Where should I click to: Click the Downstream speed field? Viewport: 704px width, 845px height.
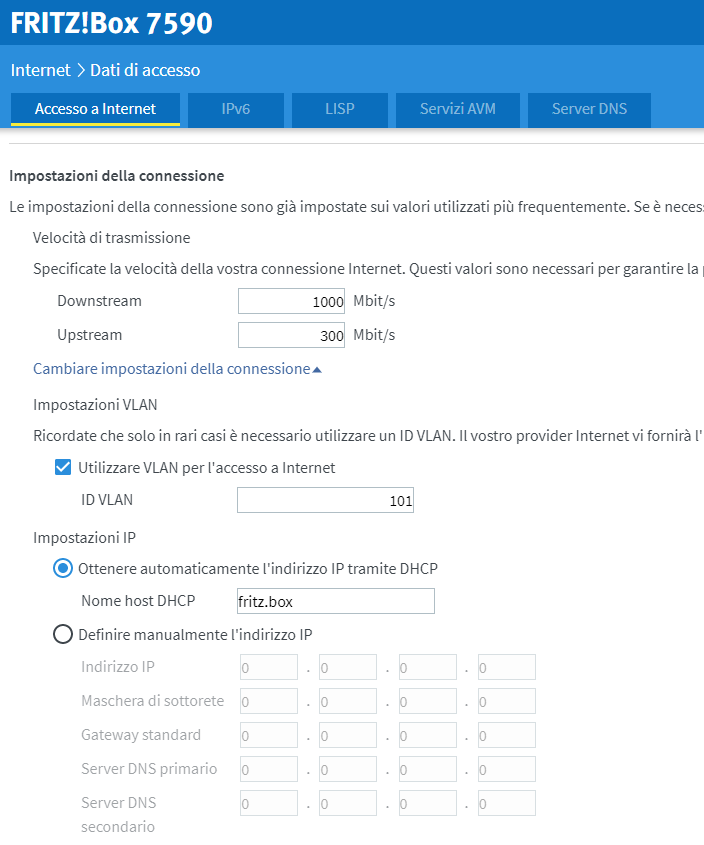pos(291,301)
